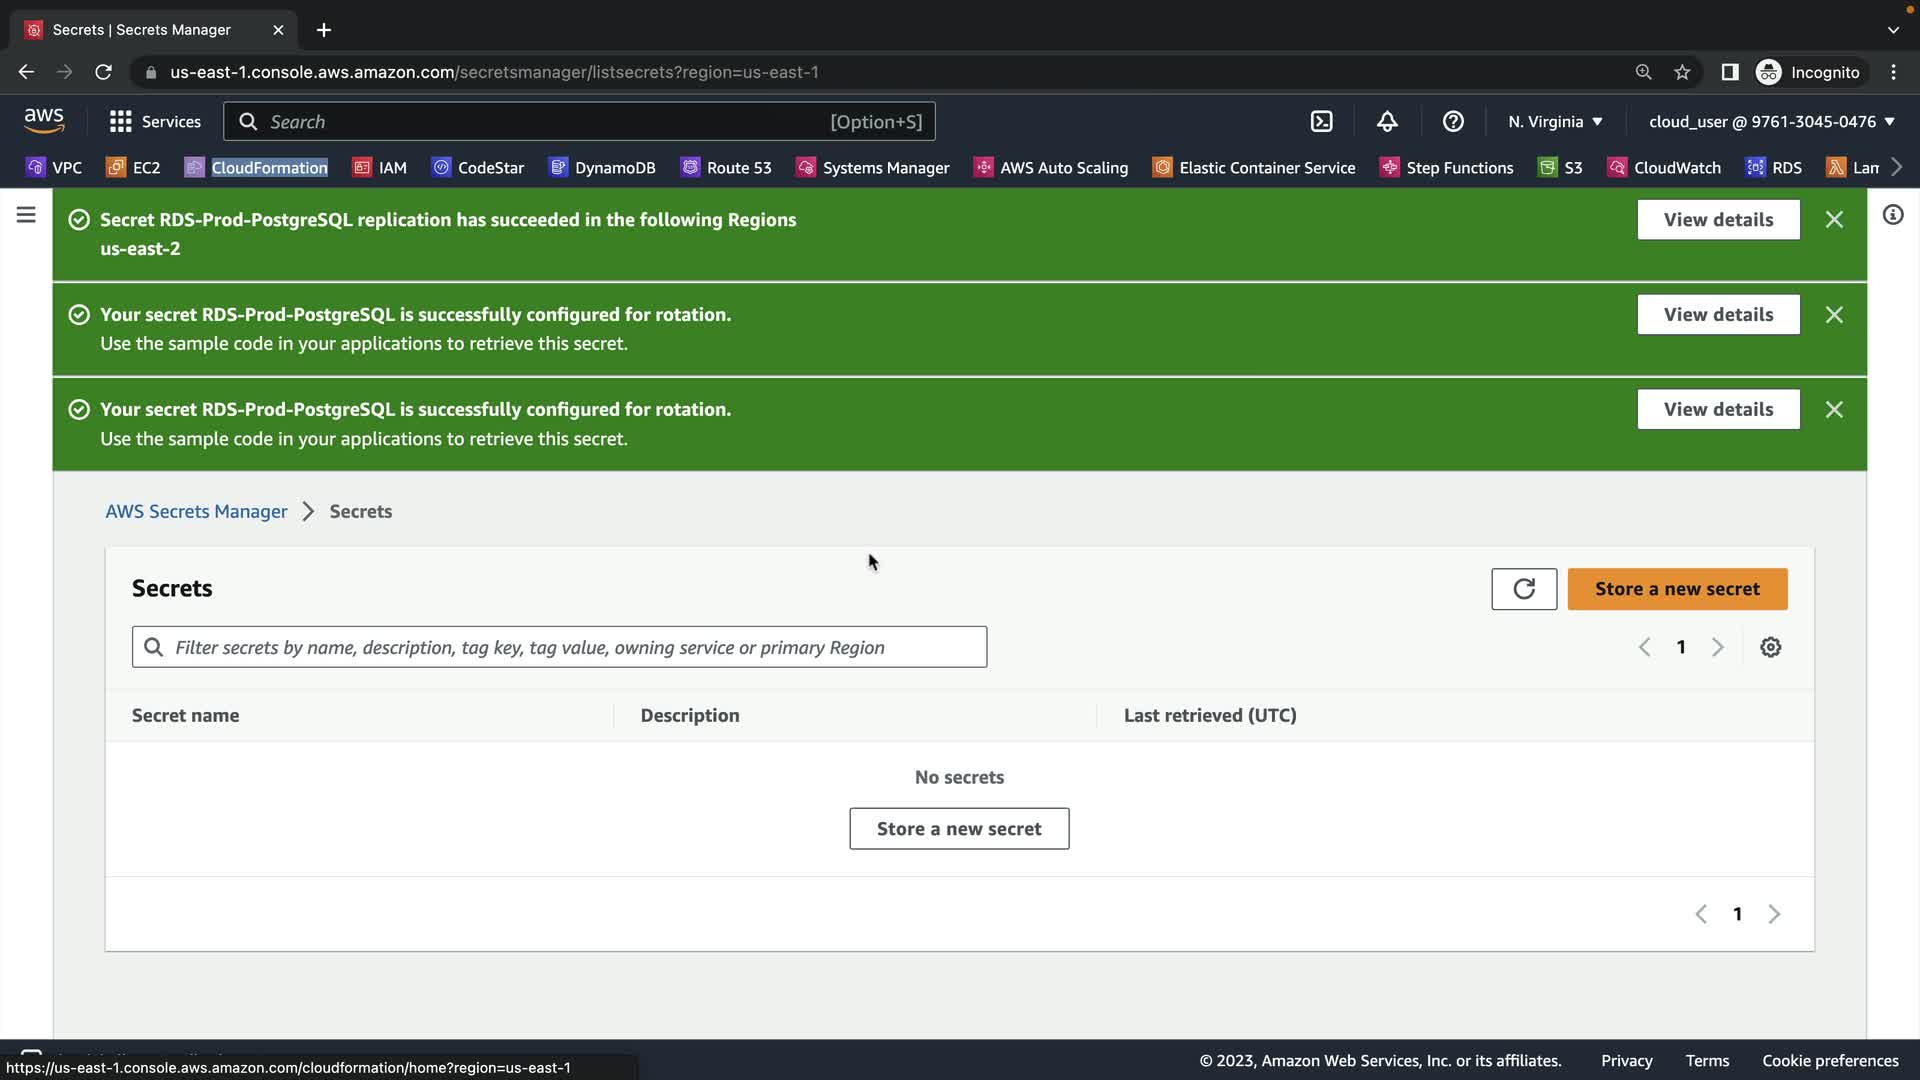Click the filter secrets search field
1920x1080 pixels.
560,647
